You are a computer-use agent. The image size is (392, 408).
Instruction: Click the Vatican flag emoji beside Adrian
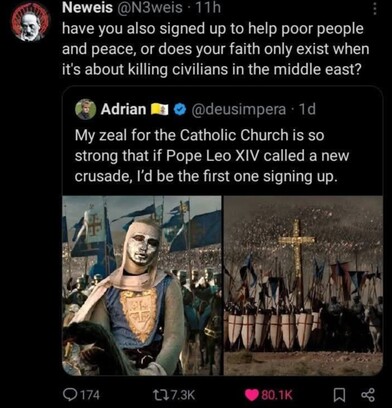[x=161, y=109]
